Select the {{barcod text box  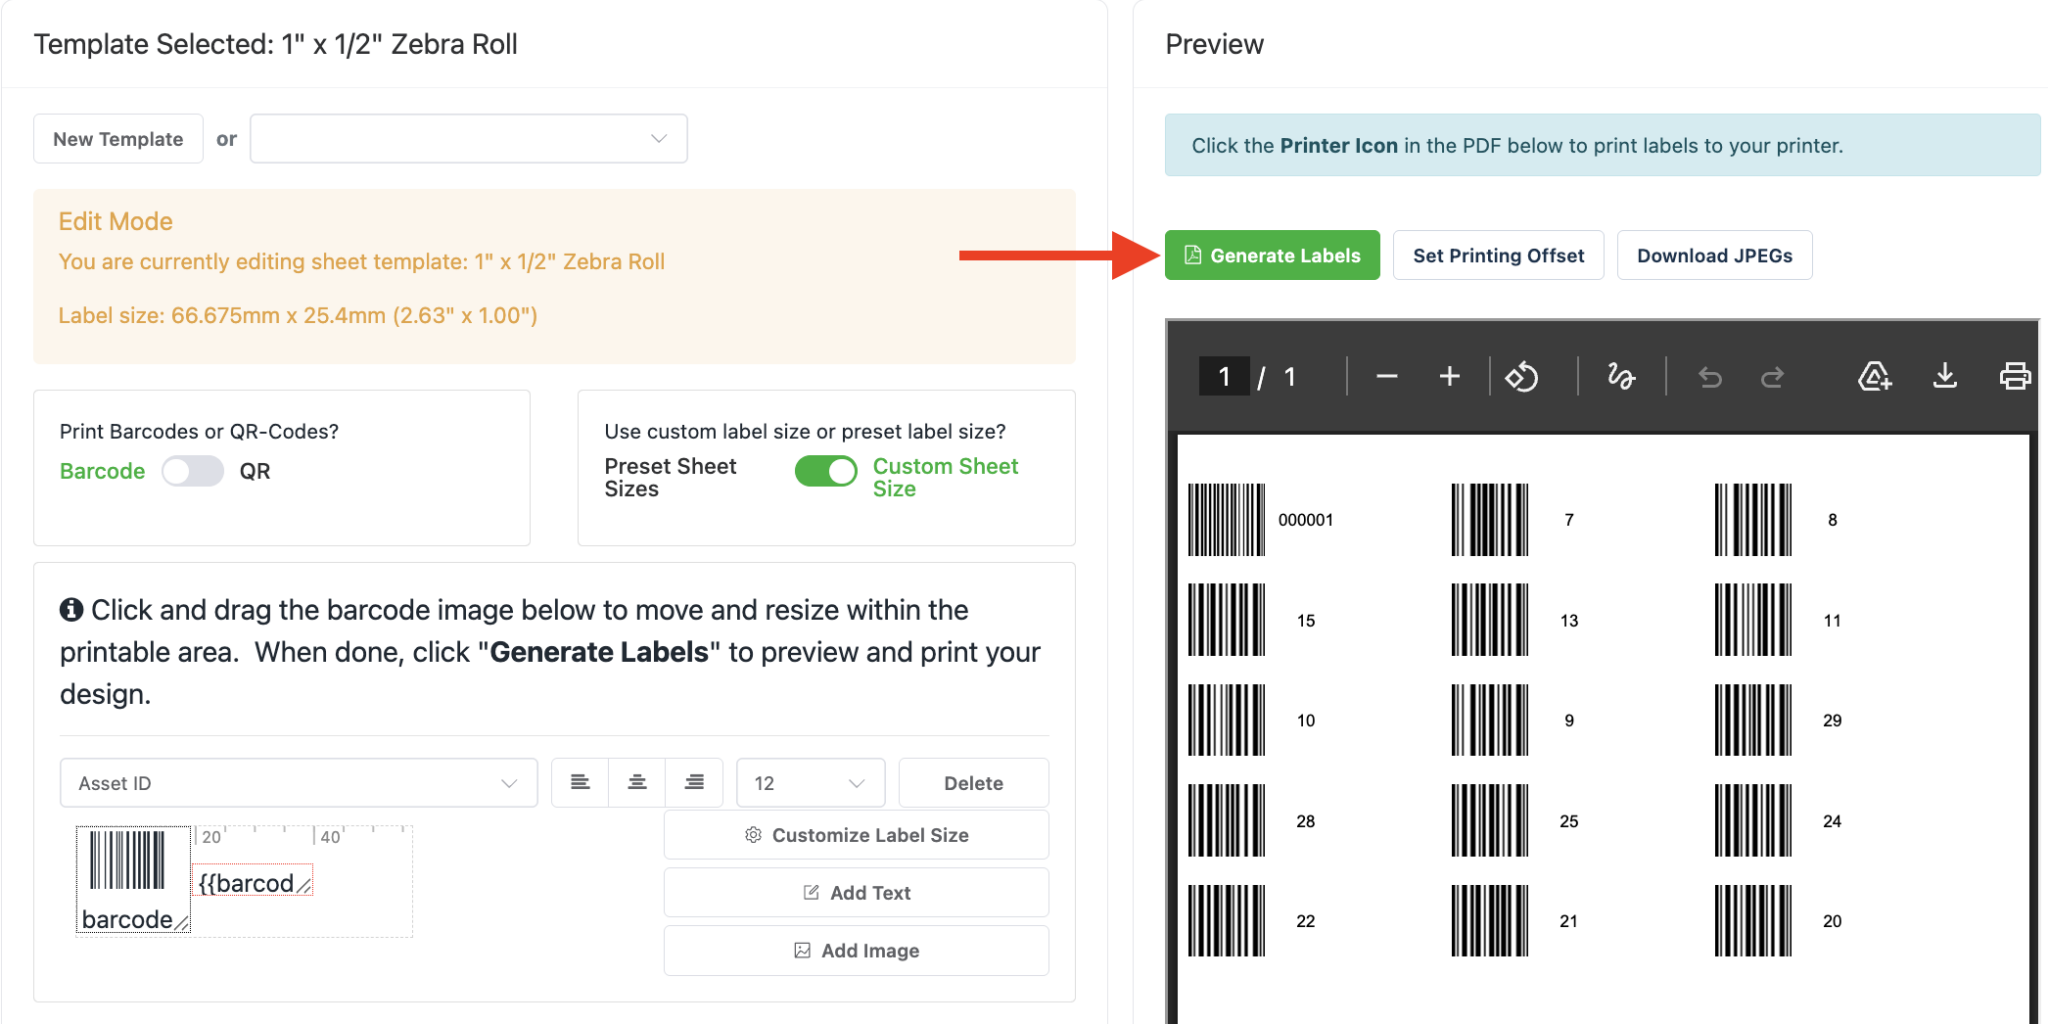(x=252, y=880)
